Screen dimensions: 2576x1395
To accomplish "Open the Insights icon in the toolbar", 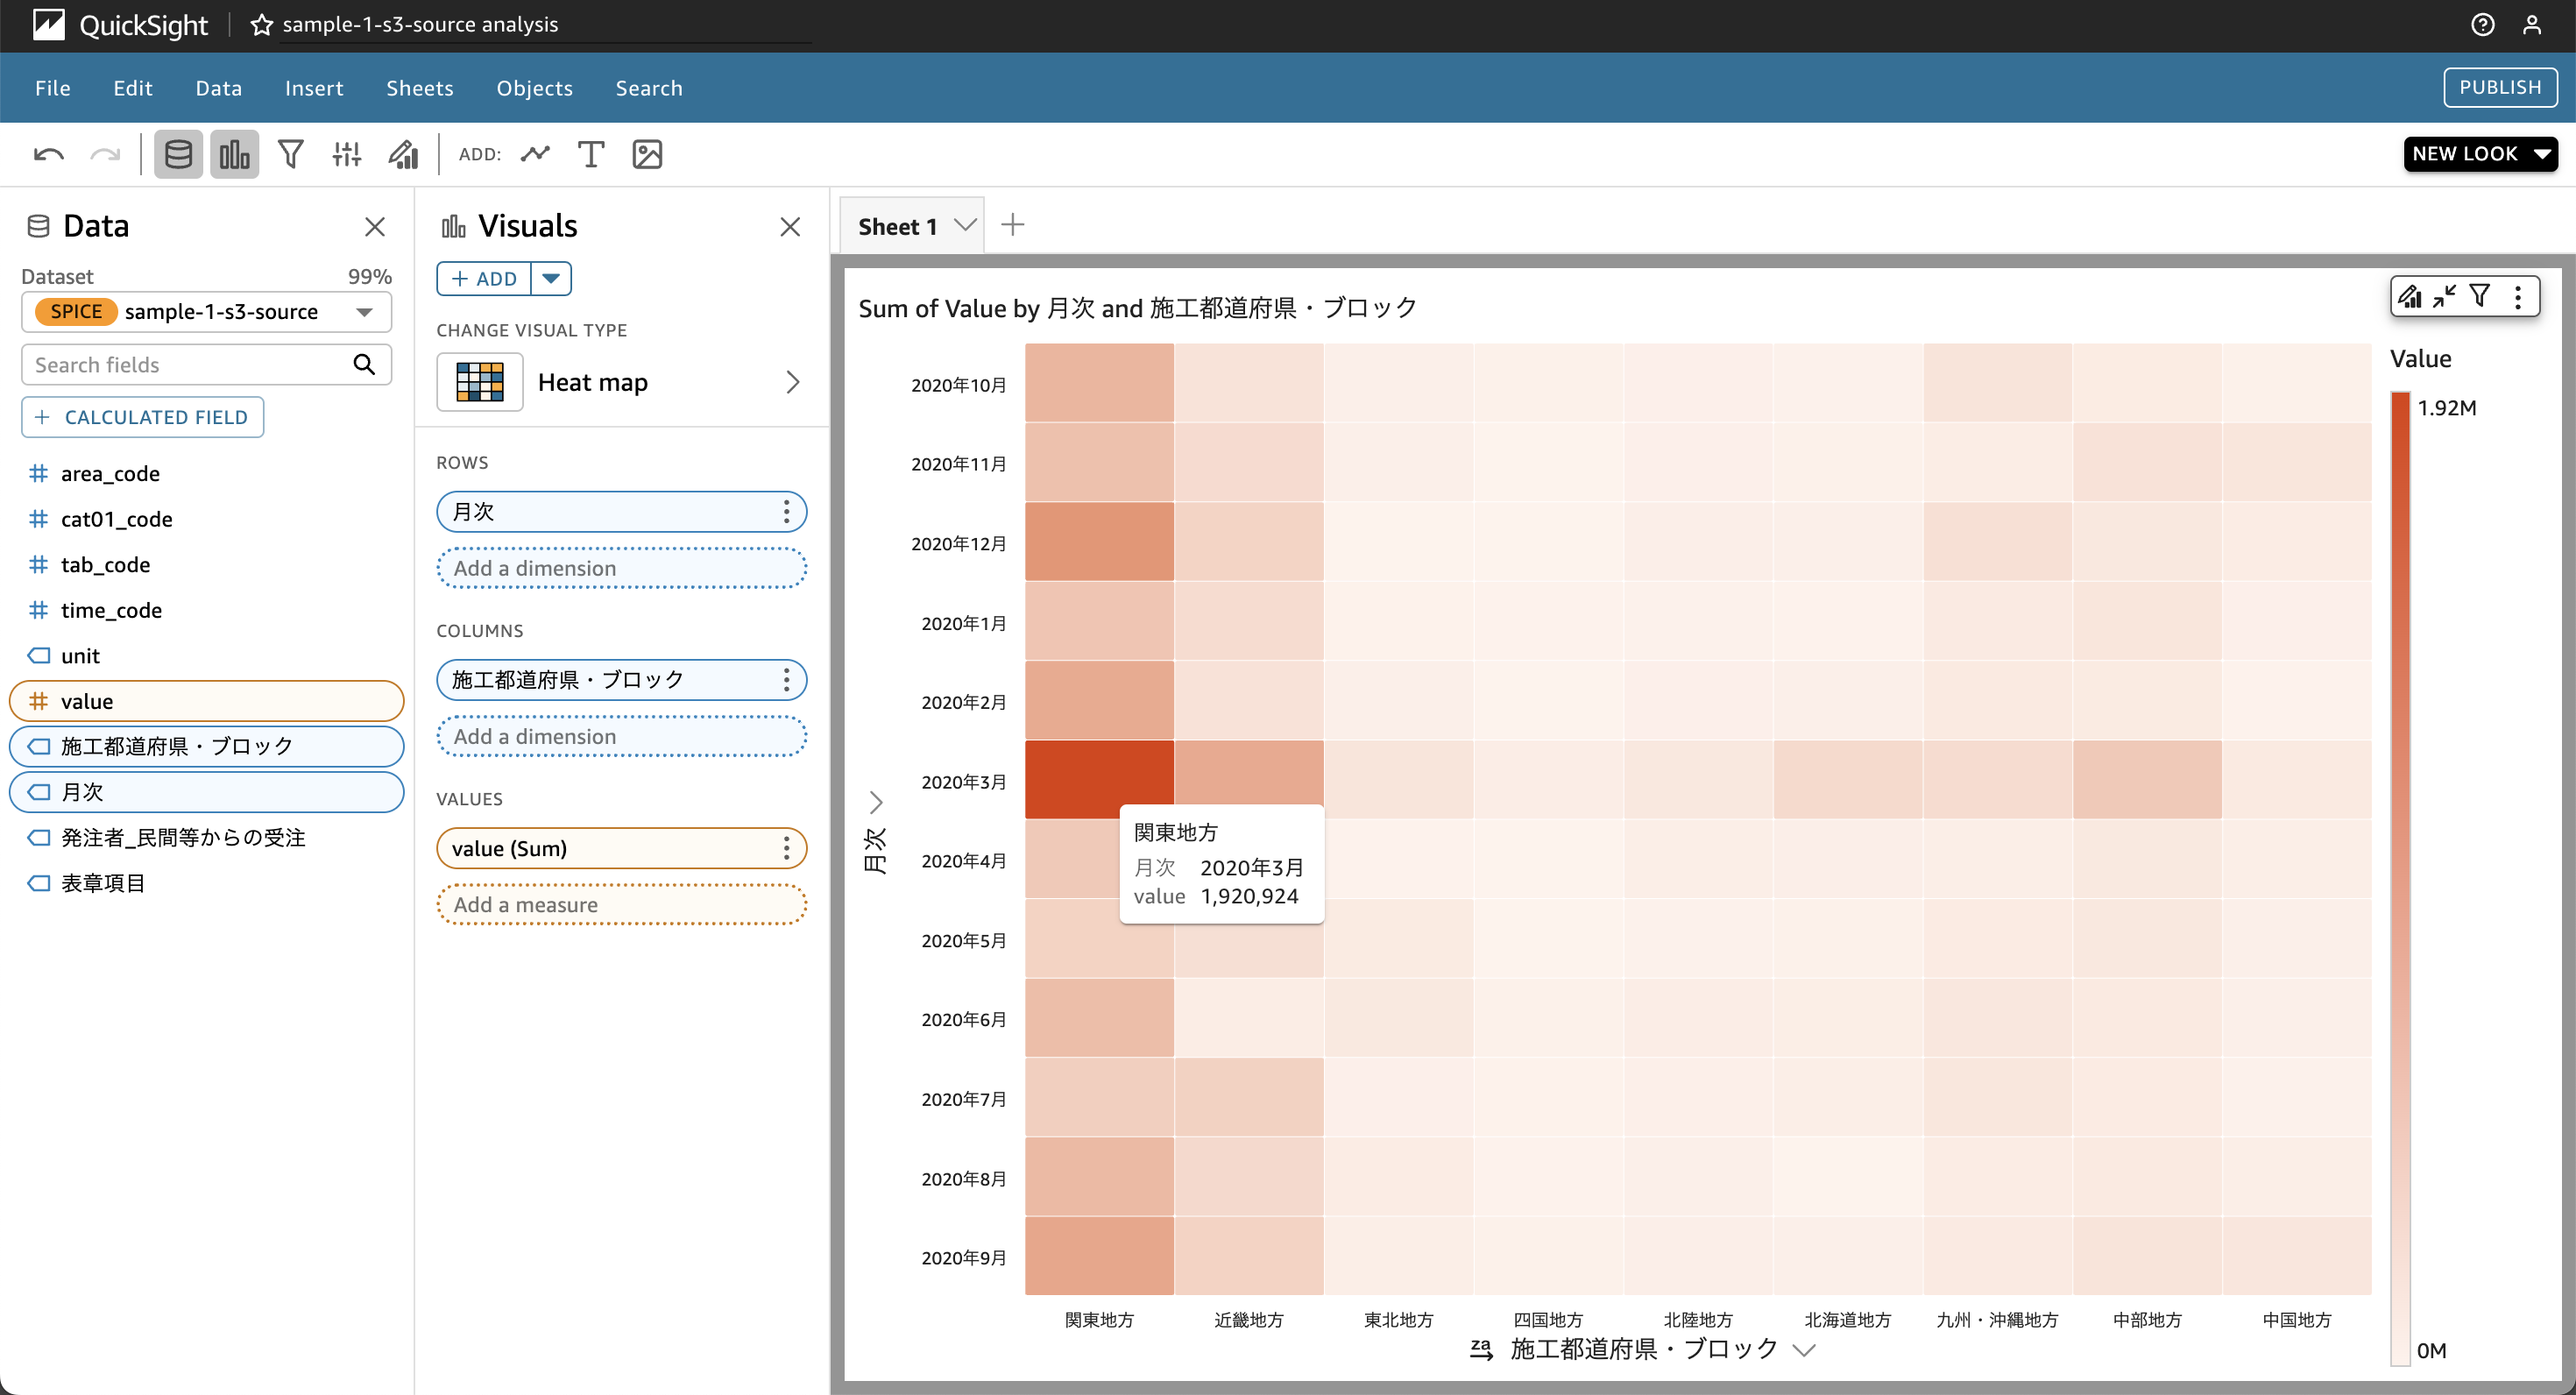I will point(403,154).
